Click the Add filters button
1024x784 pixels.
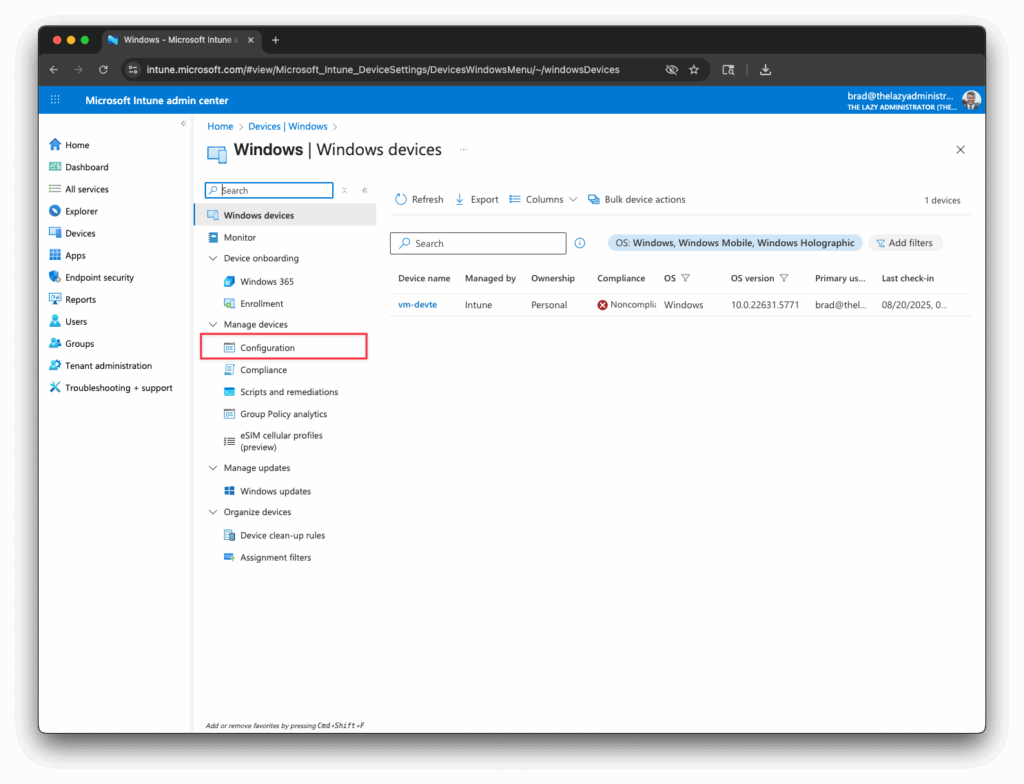coord(905,242)
